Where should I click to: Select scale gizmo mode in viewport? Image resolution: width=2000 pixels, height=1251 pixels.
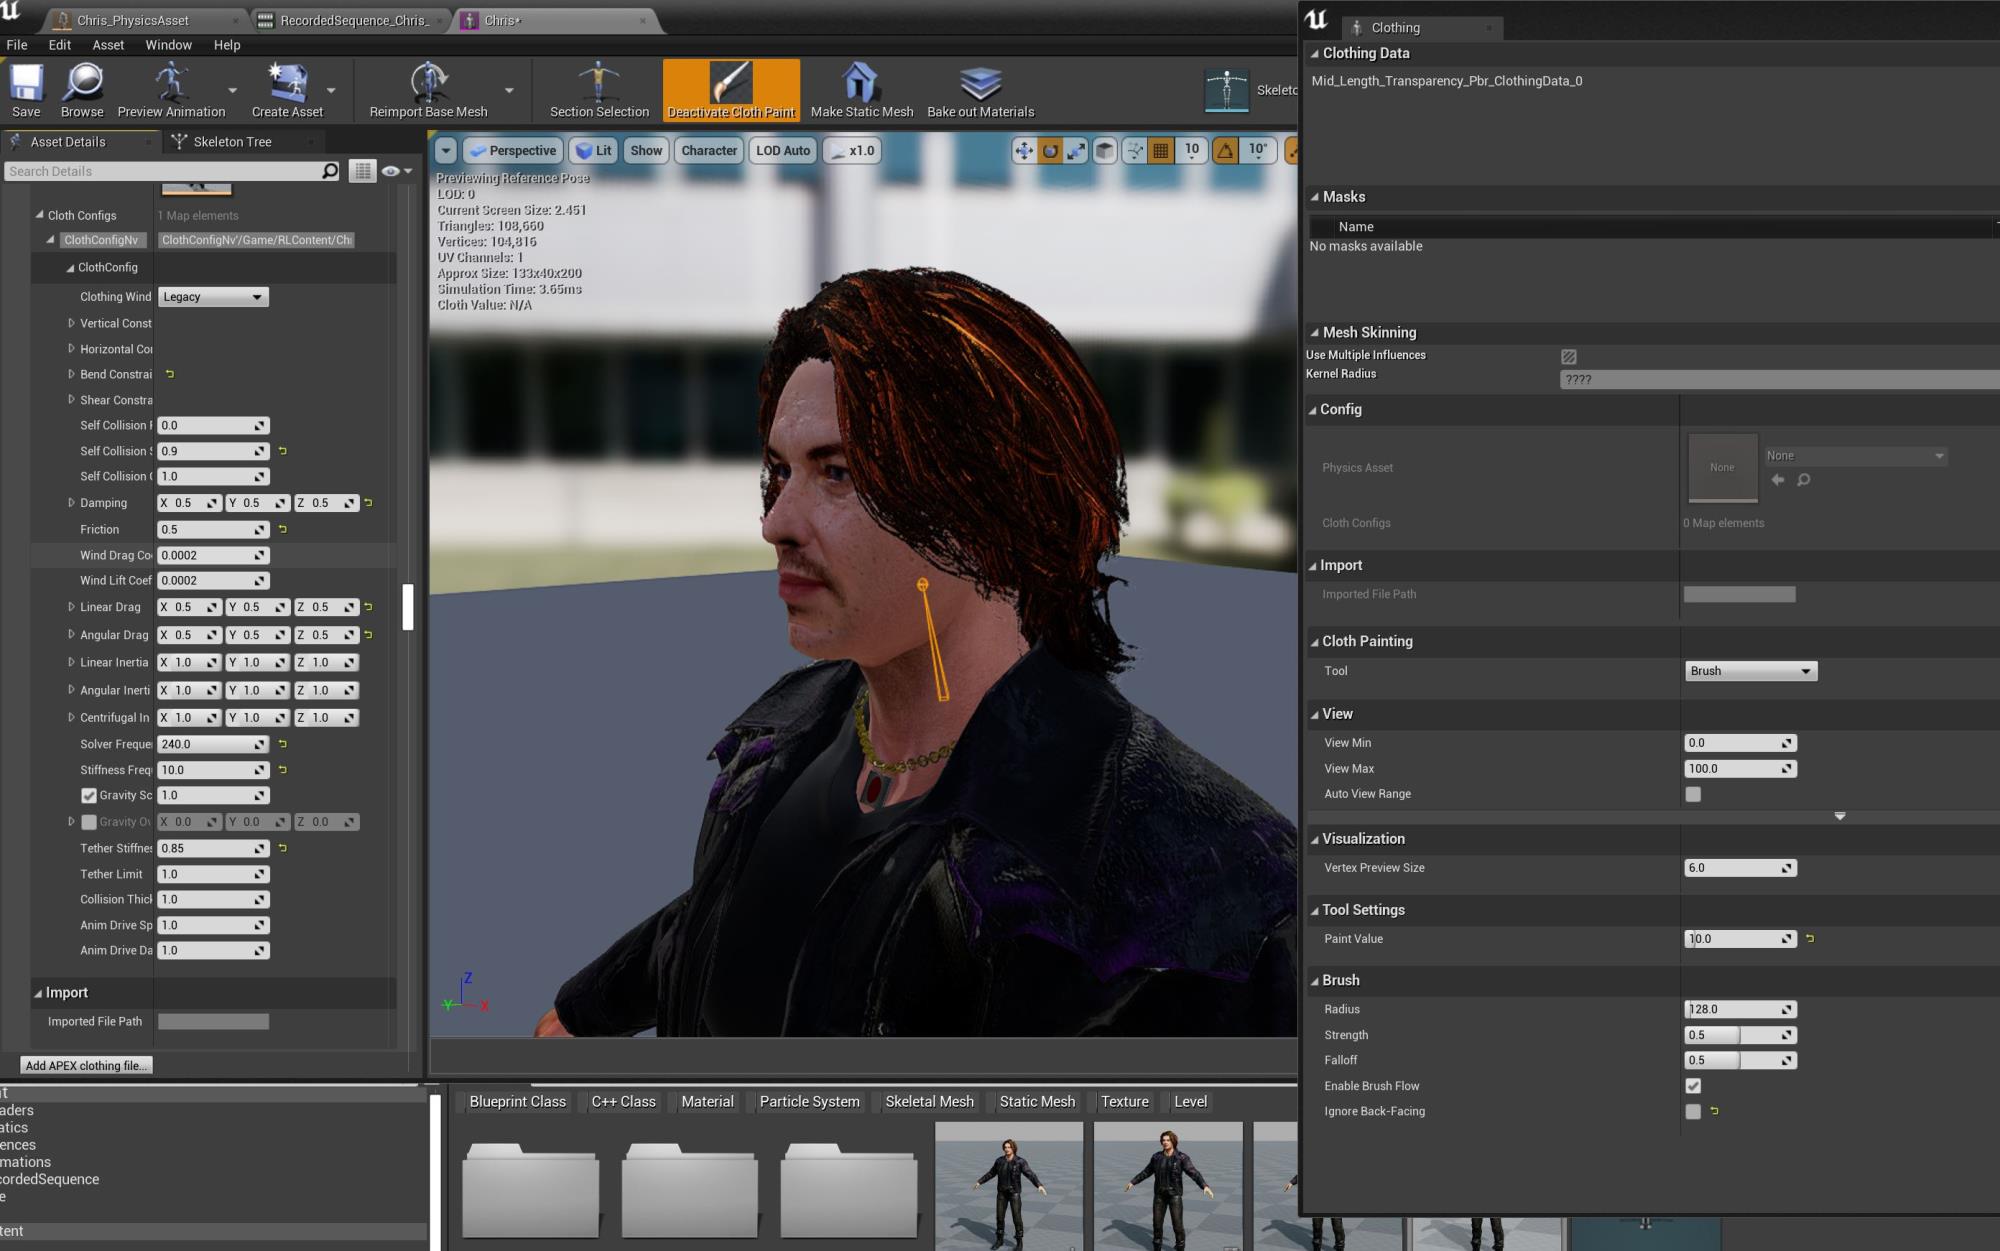tap(1076, 151)
